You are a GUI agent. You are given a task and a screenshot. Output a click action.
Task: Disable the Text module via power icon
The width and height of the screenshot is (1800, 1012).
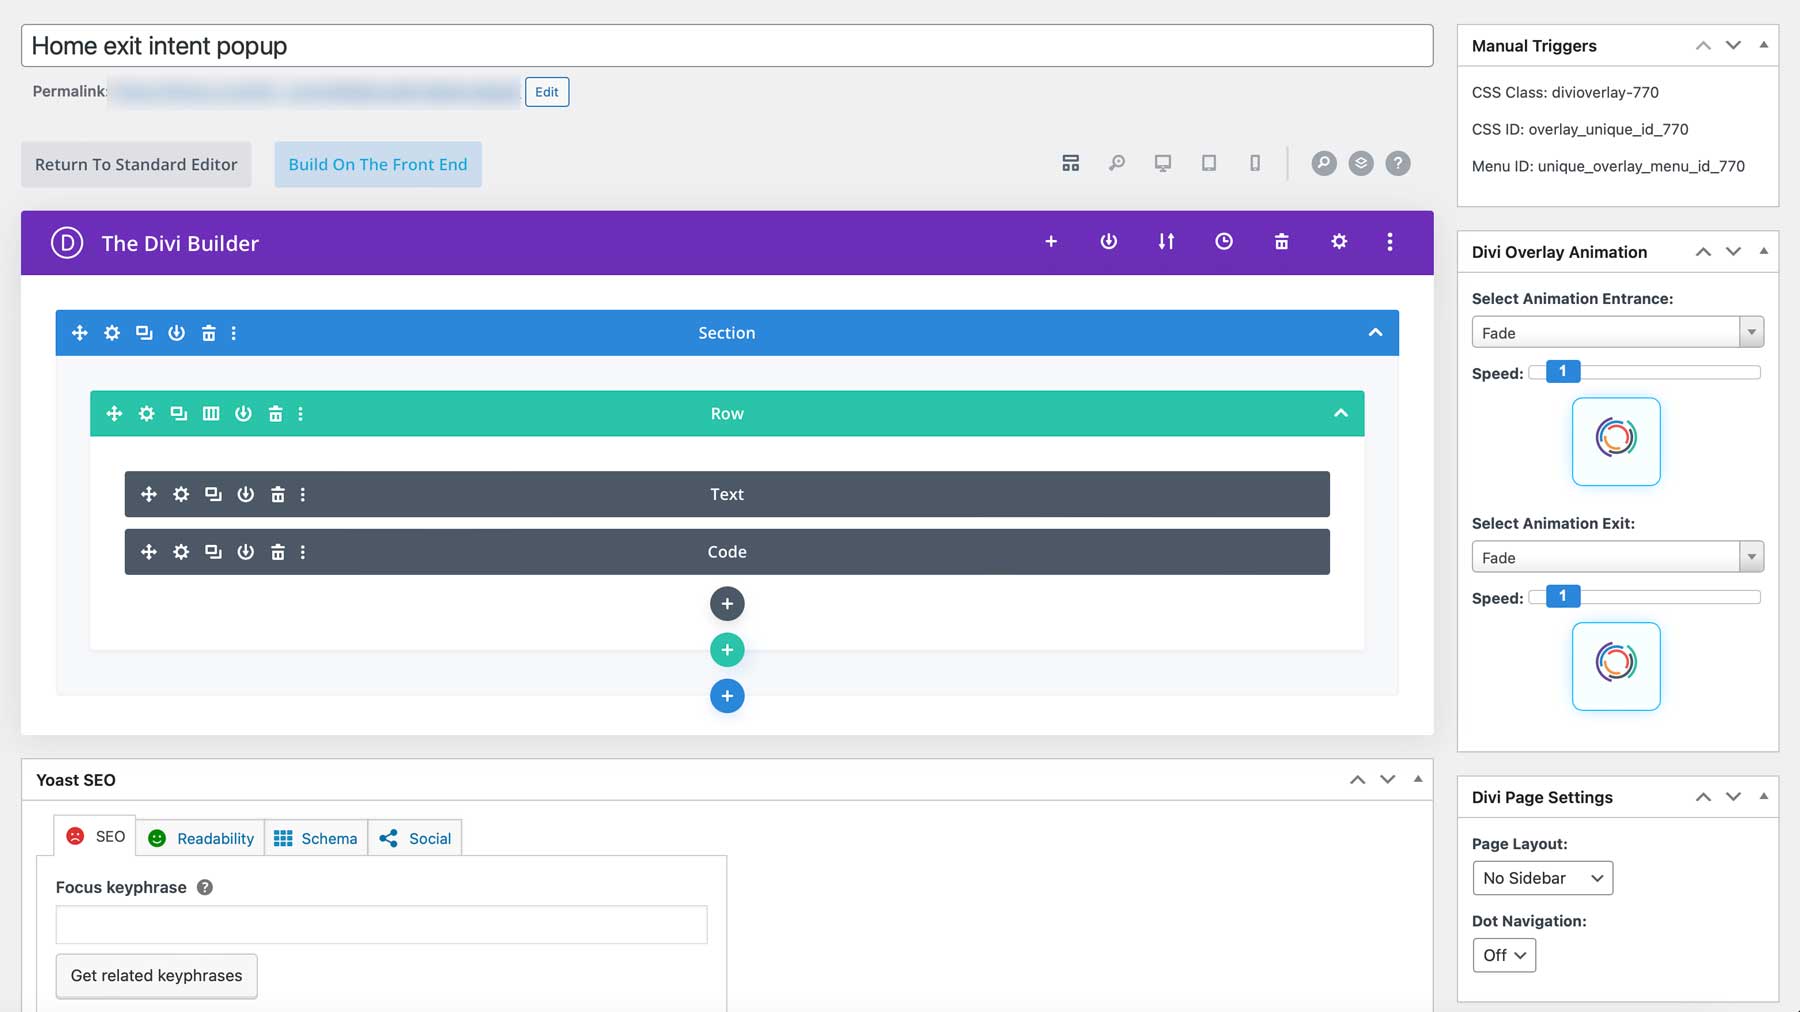[245, 494]
